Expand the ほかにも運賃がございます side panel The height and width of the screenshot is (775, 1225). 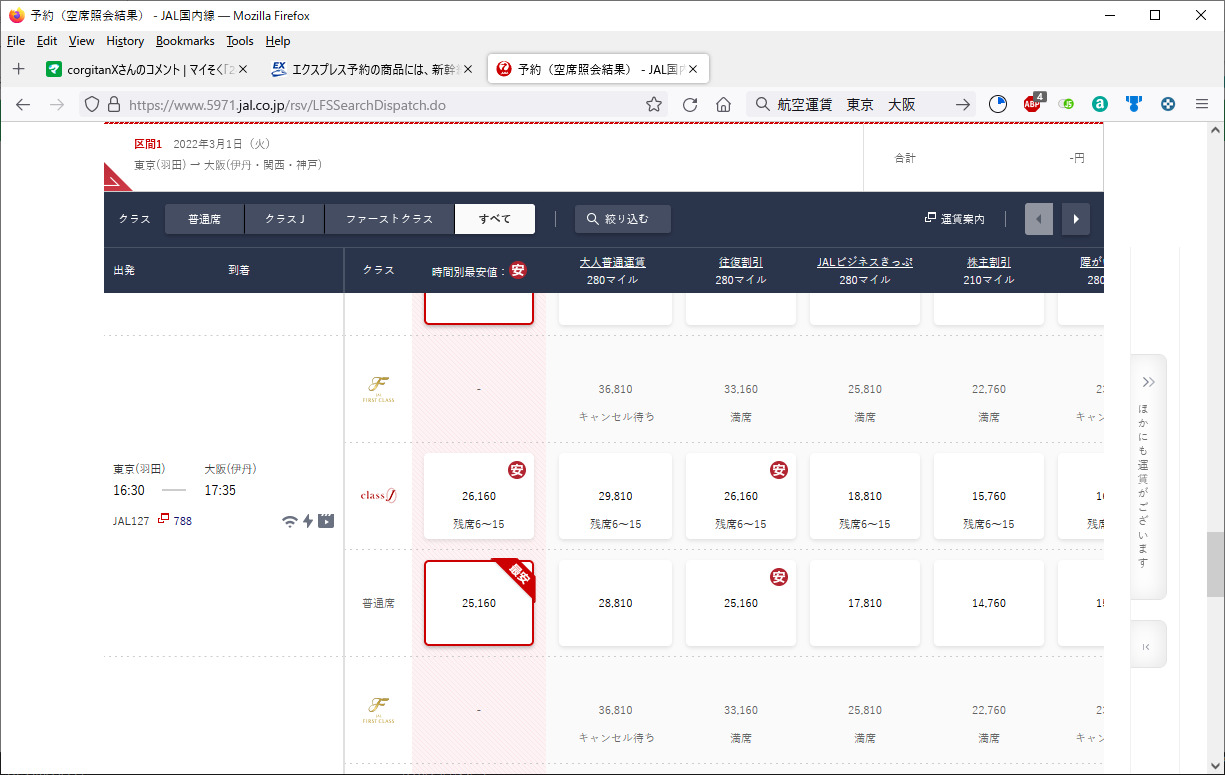pos(1148,476)
